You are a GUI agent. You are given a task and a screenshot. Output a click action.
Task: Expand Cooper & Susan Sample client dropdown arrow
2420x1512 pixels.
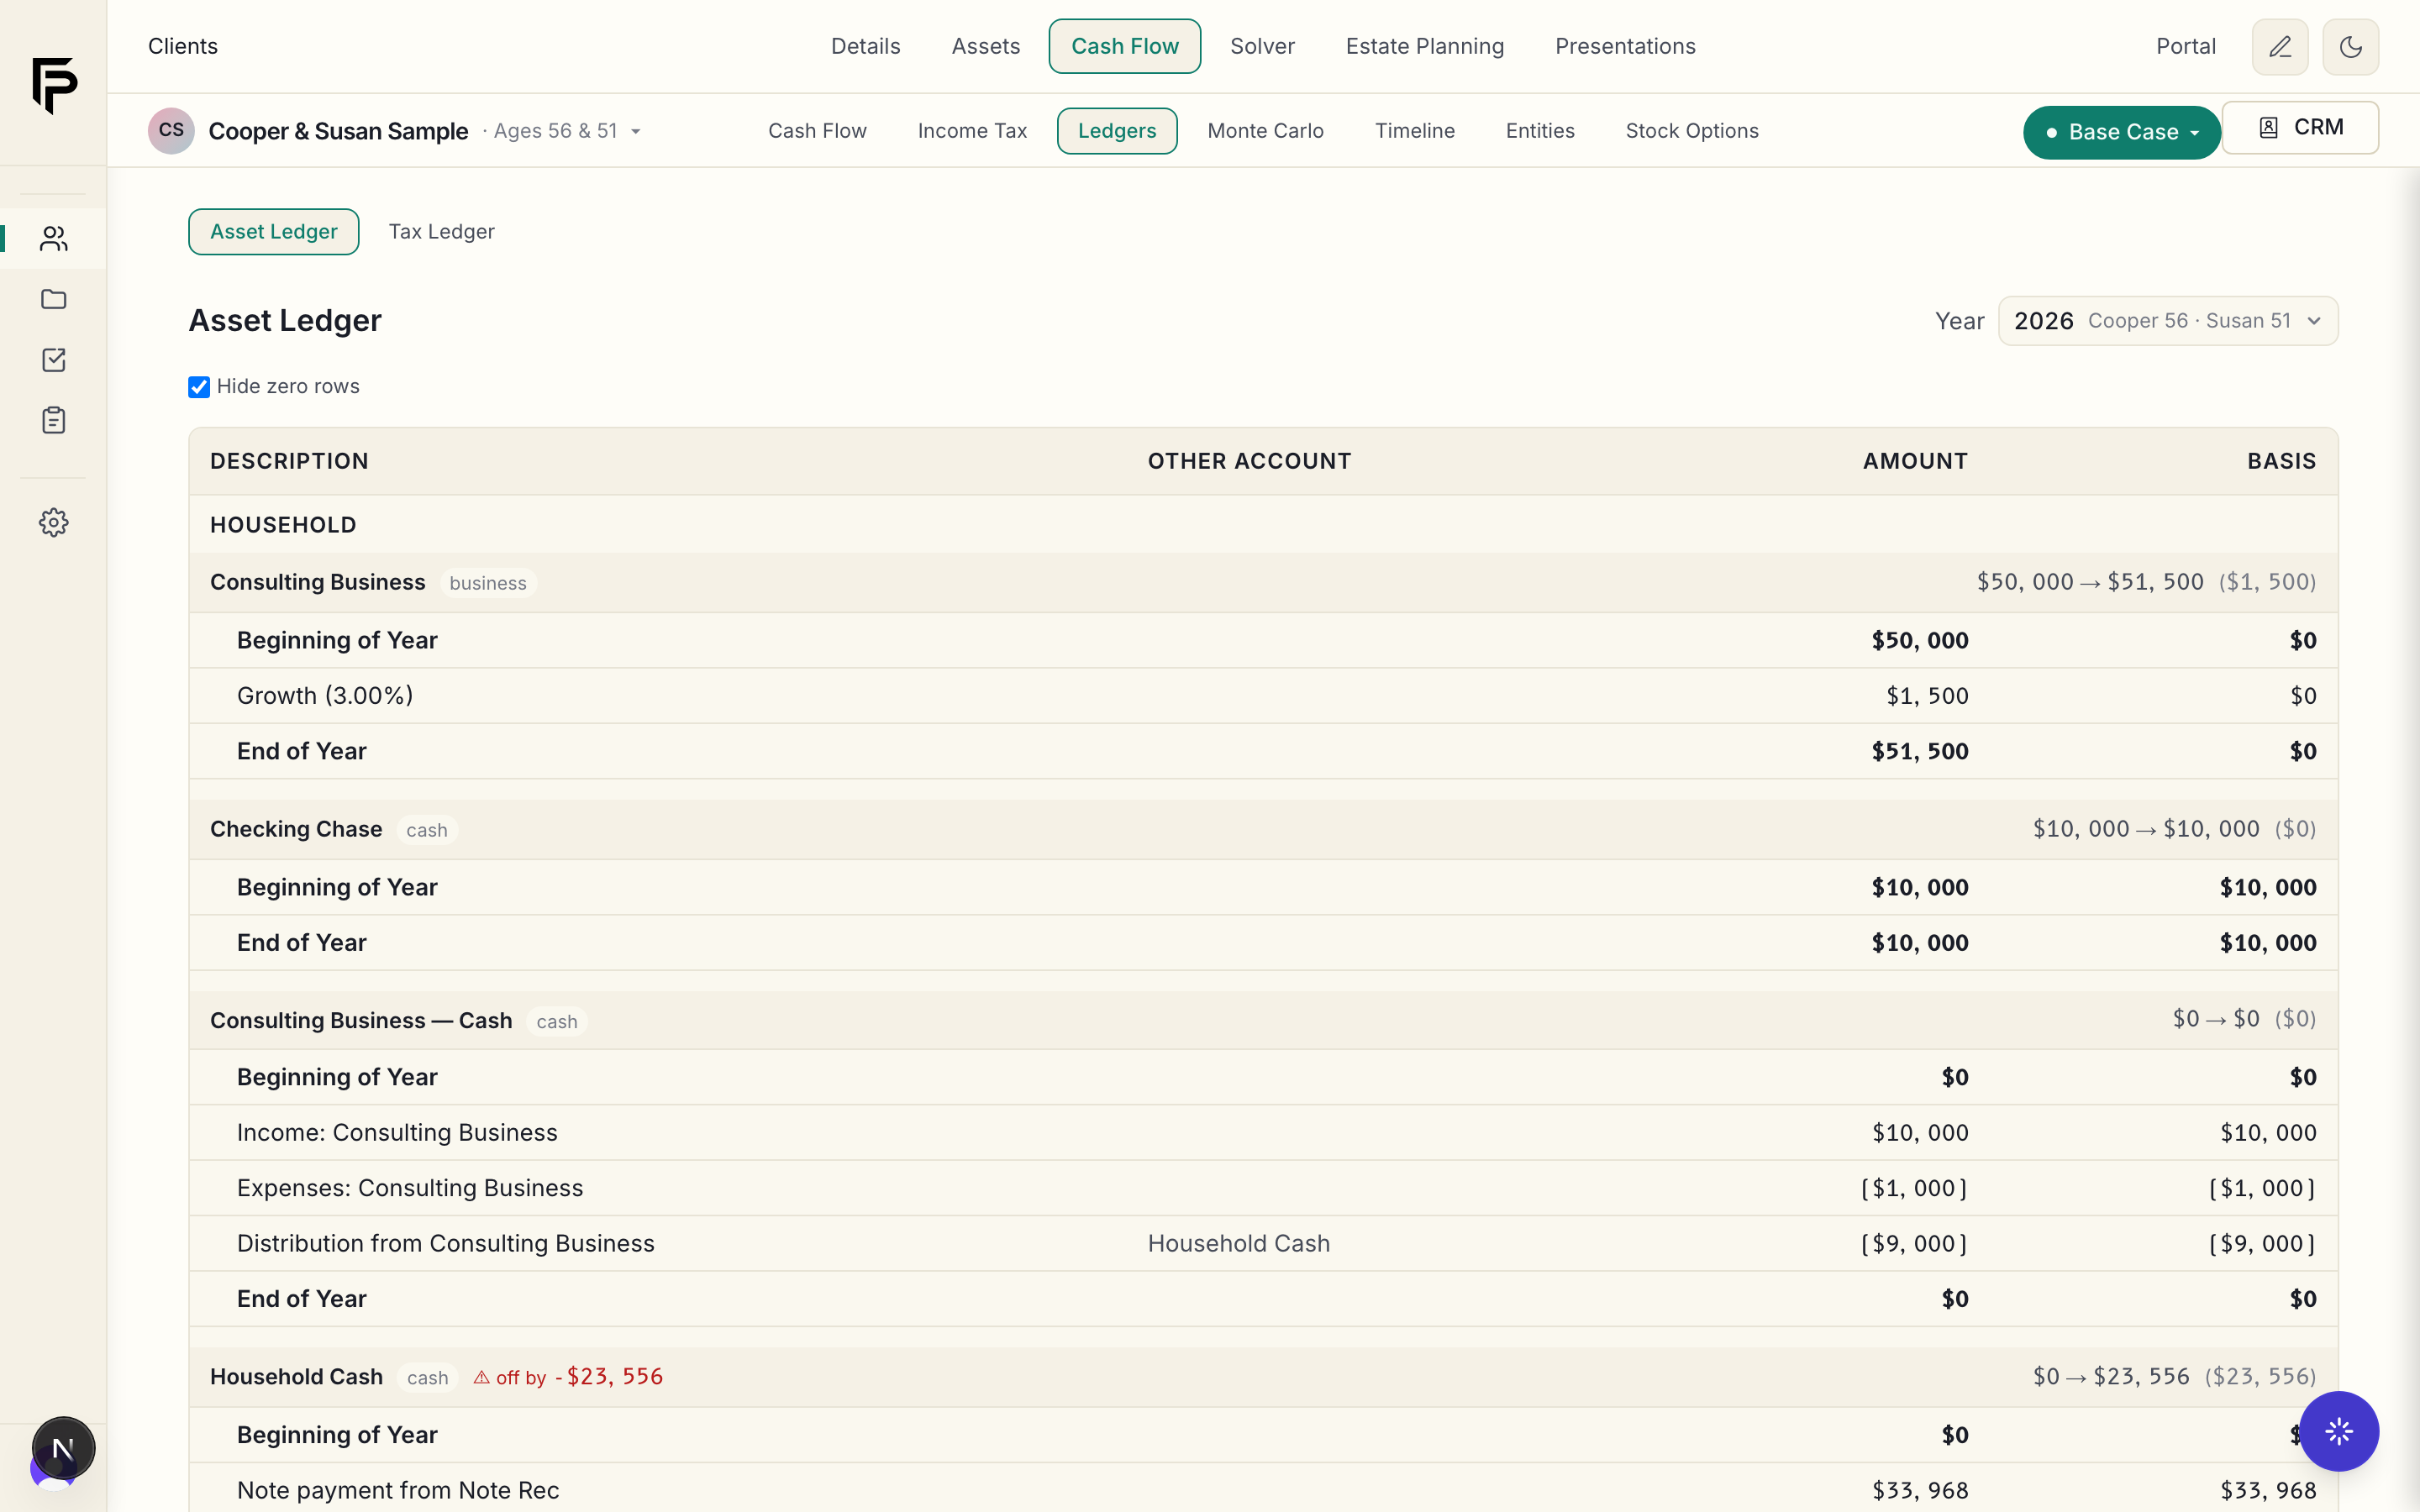click(635, 132)
